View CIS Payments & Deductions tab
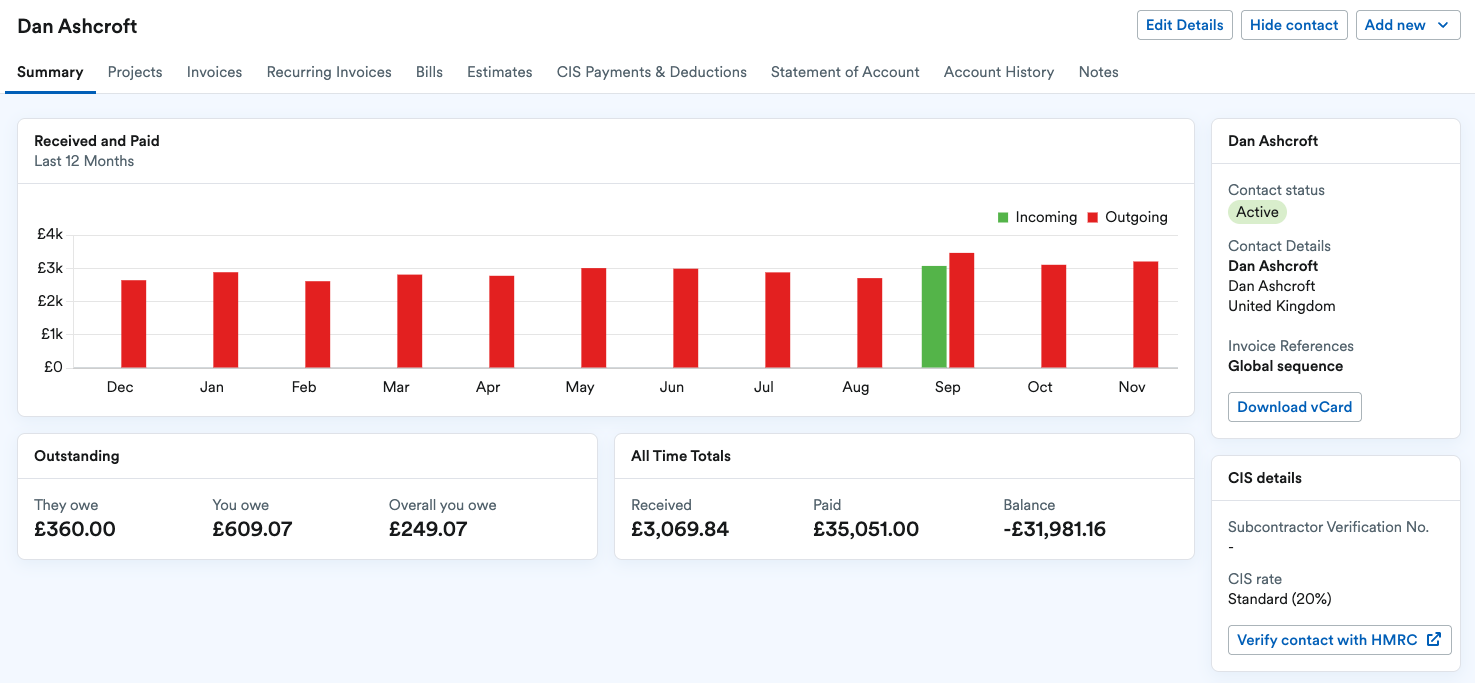 (x=652, y=72)
